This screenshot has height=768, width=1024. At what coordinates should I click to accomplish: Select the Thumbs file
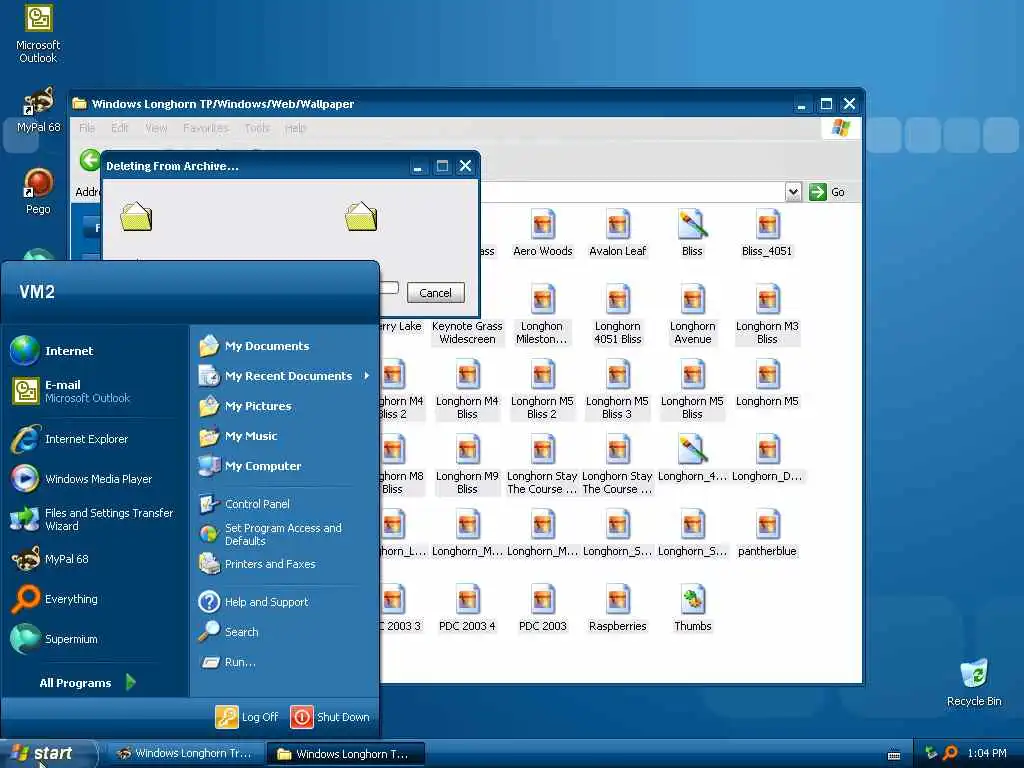coord(692,609)
